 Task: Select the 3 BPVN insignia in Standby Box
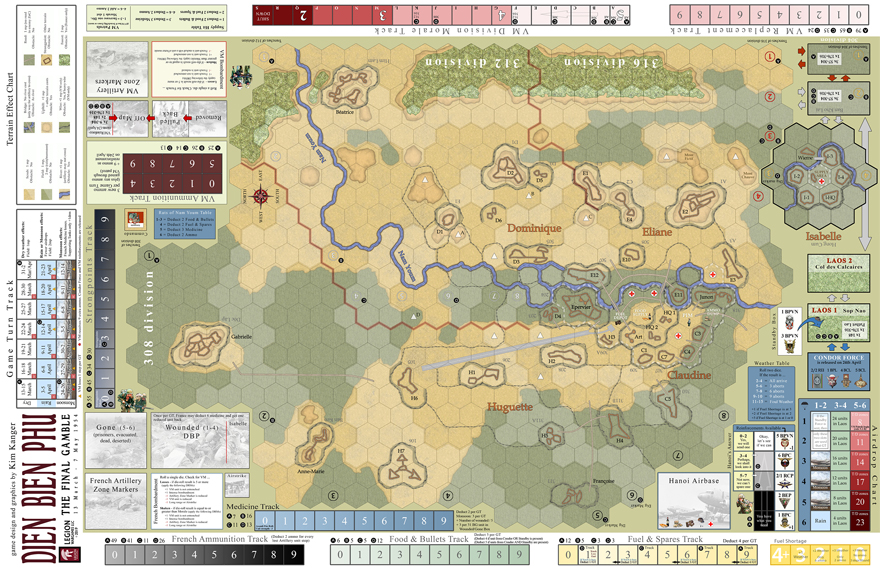(790, 347)
